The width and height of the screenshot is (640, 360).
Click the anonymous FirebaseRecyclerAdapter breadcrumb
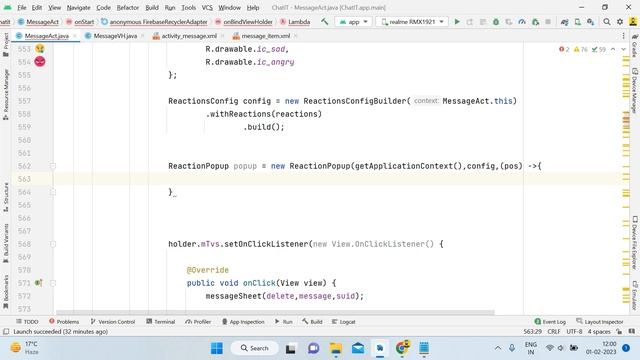click(x=158, y=22)
